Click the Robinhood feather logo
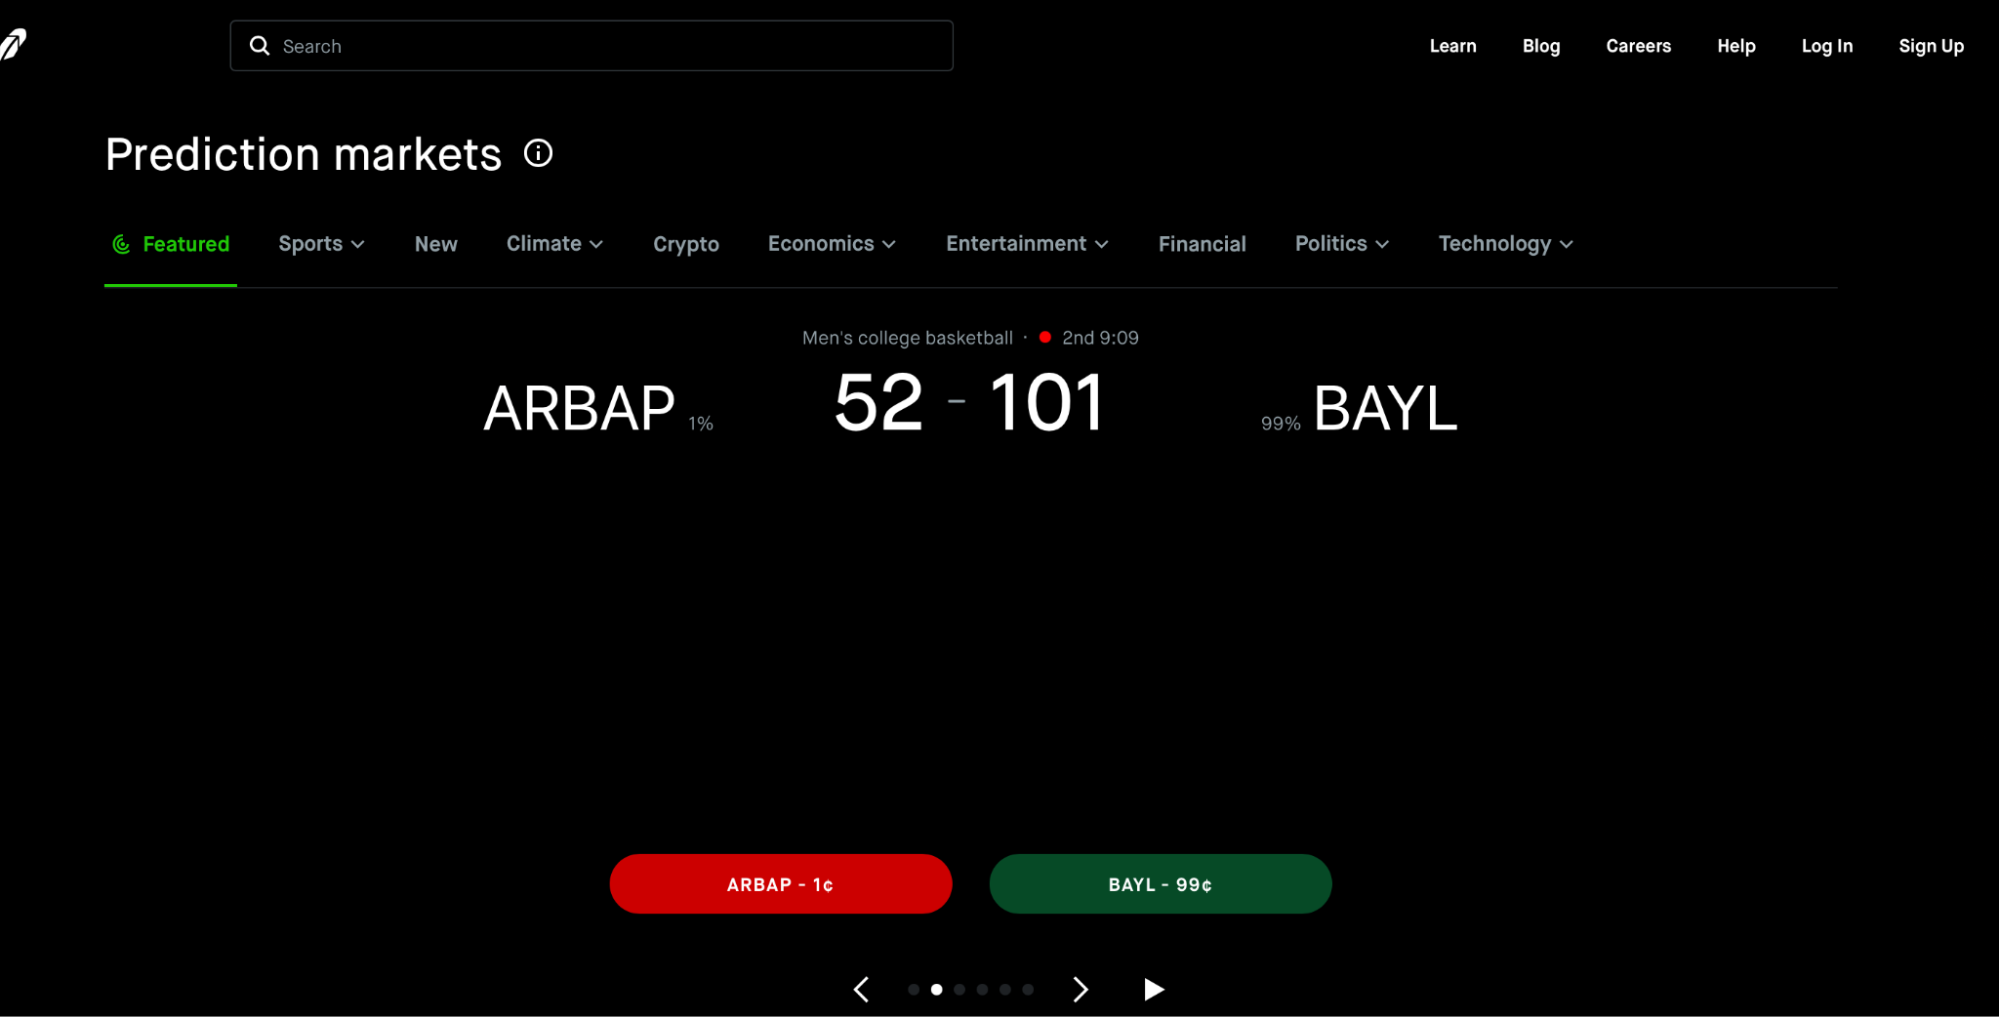1999x1018 pixels. pos(13,42)
